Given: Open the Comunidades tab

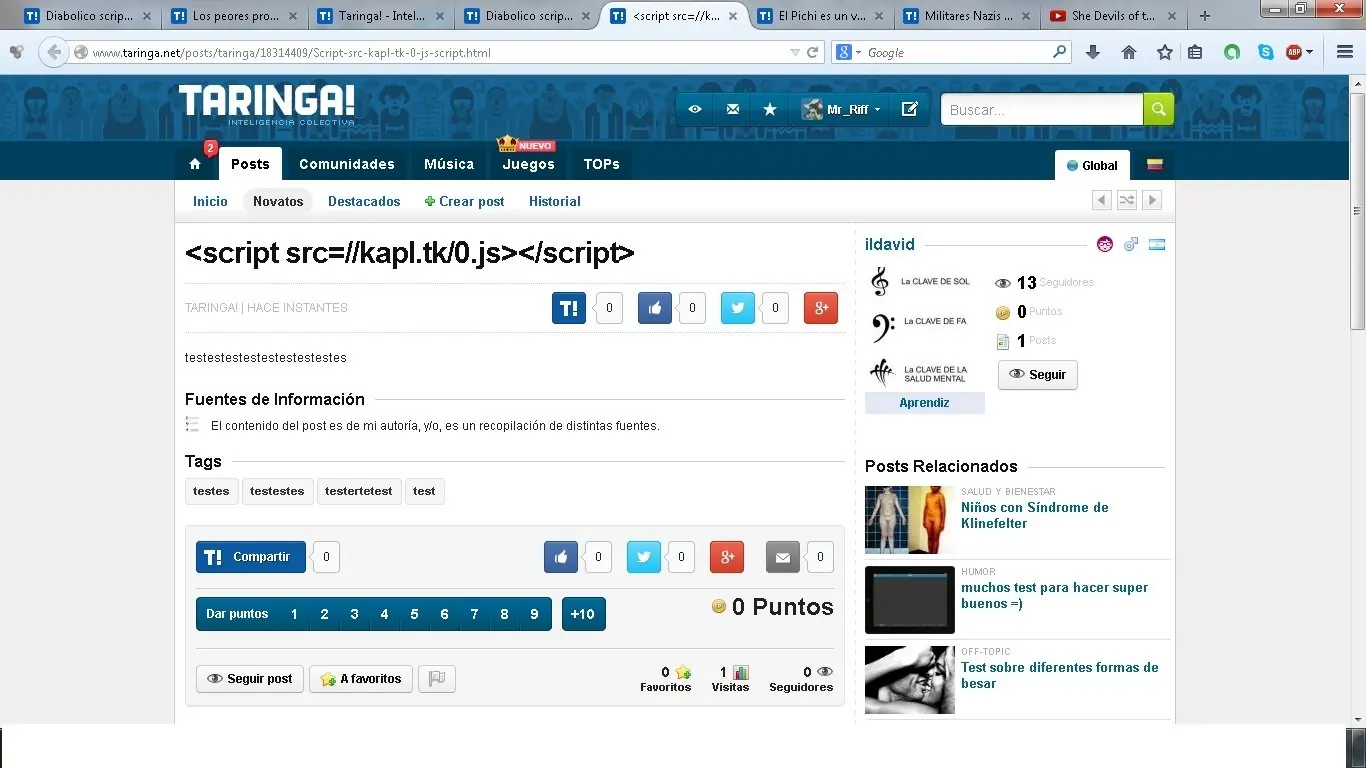Looking at the screenshot, I should [x=347, y=164].
